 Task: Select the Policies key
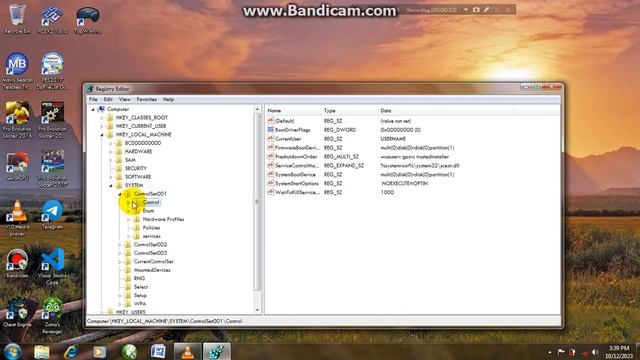click(x=151, y=228)
